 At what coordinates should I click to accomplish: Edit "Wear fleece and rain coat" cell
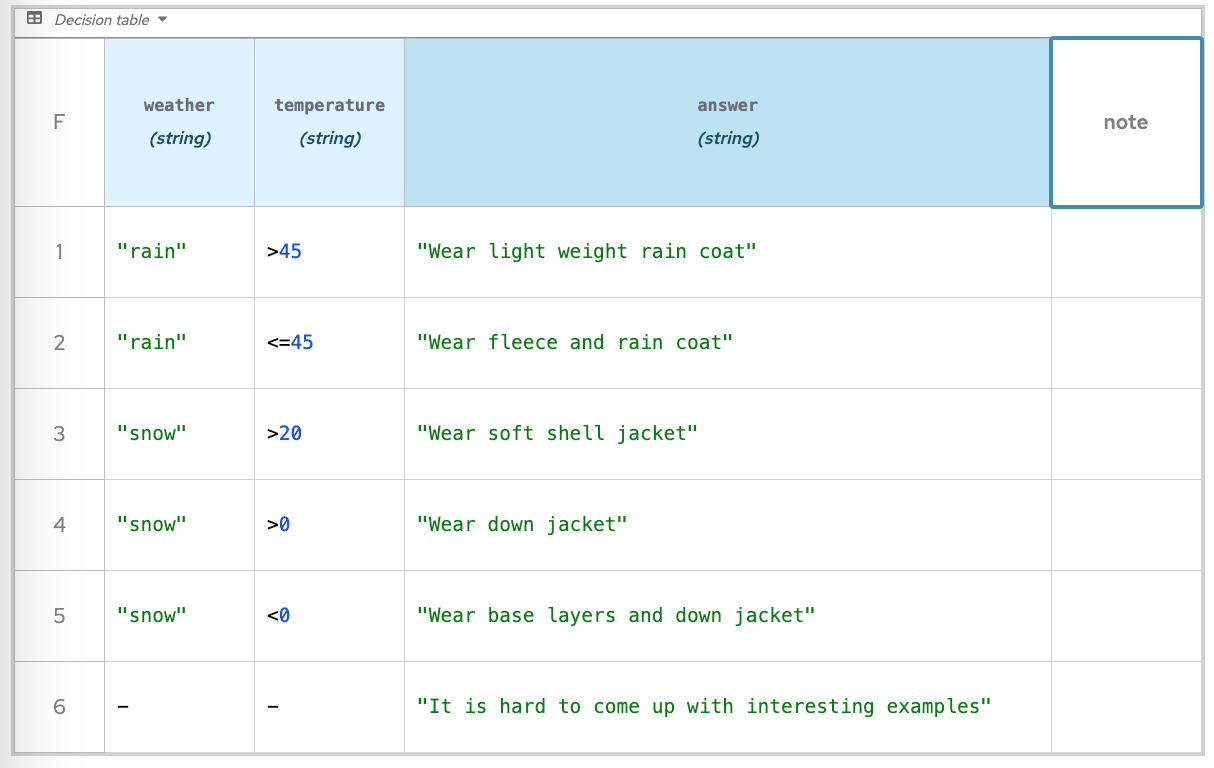[727, 343]
